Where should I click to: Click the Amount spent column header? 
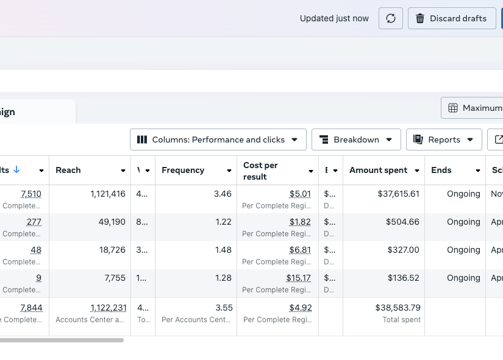point(378,170)
